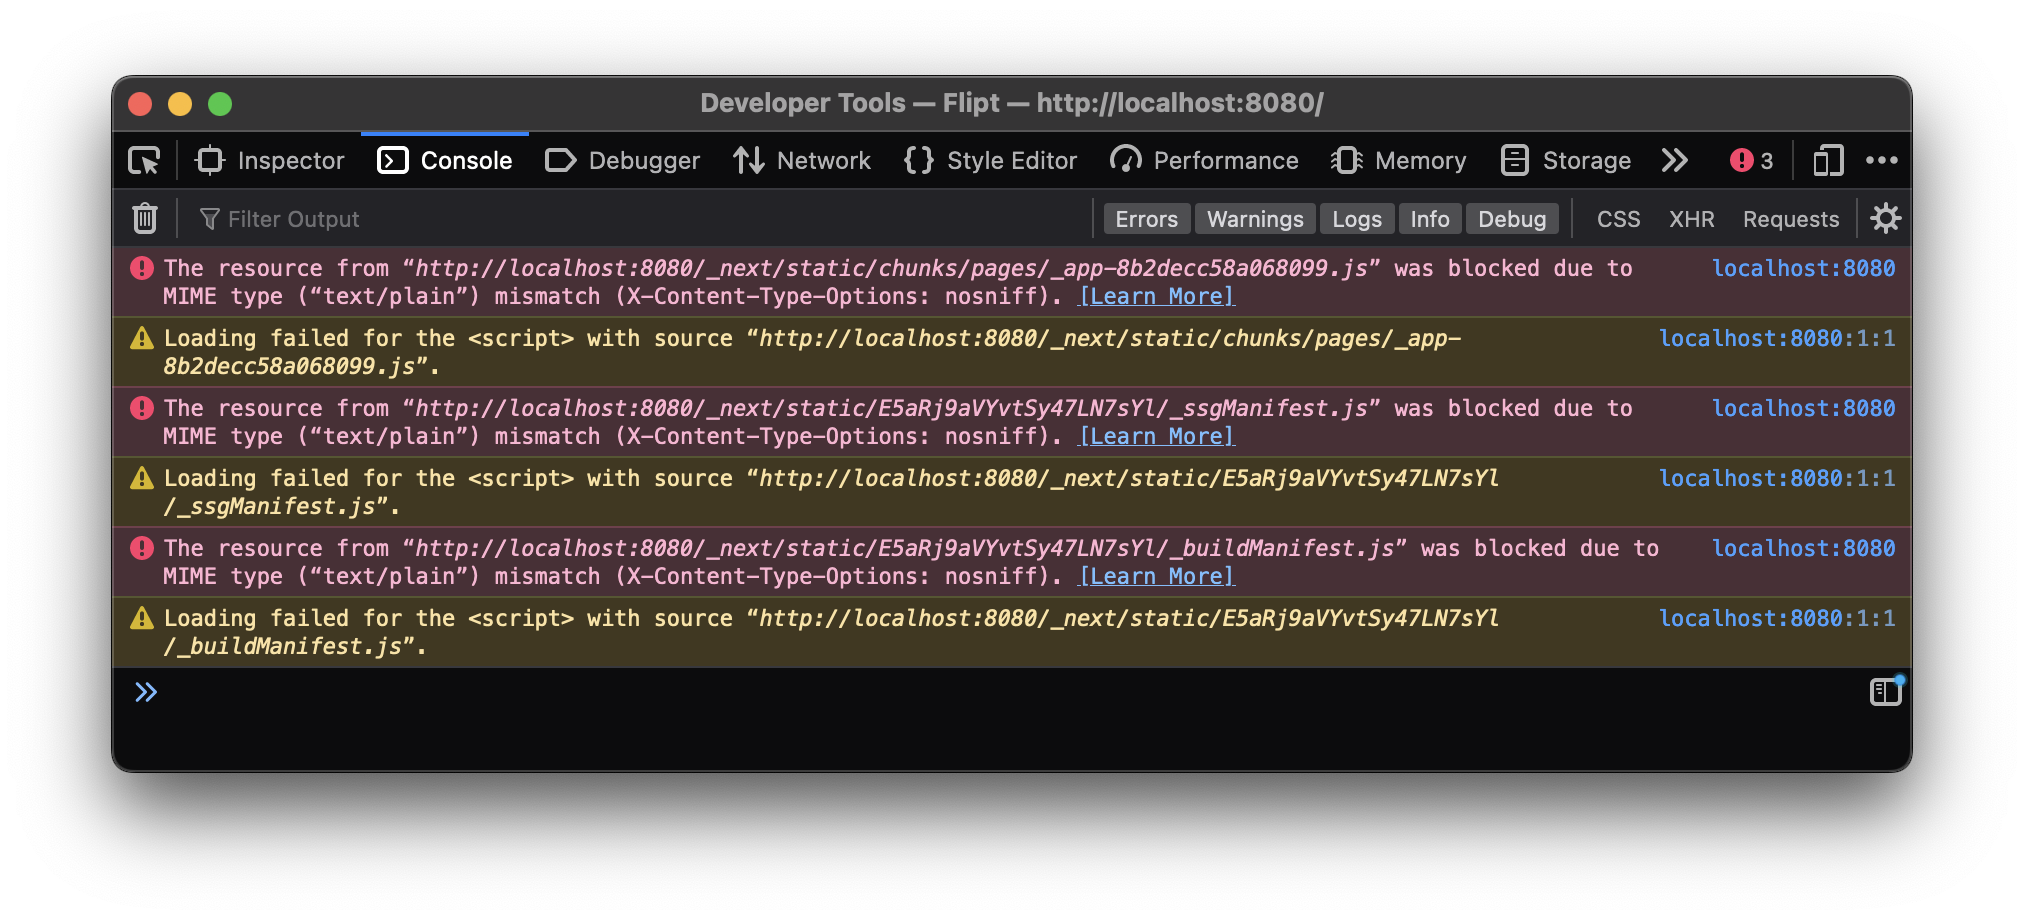2024x920 pixels.
Task: Open the Storage tab
Action: pyautogui.click(x=1566, y=161)
